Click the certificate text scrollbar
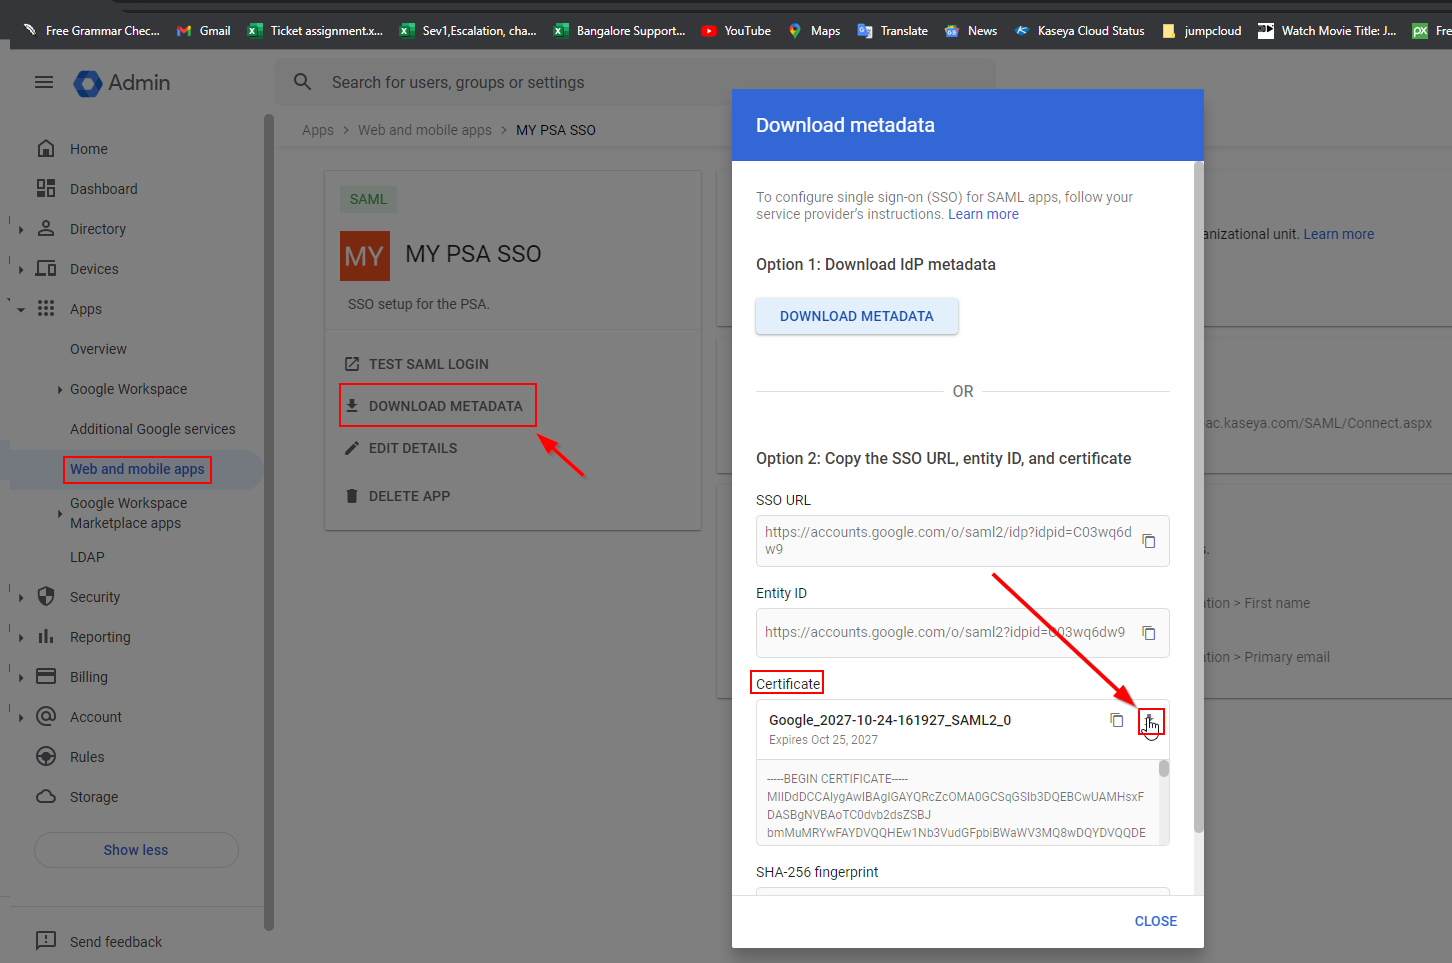This screenshot has height=963, width=1452. [1164, 768]
